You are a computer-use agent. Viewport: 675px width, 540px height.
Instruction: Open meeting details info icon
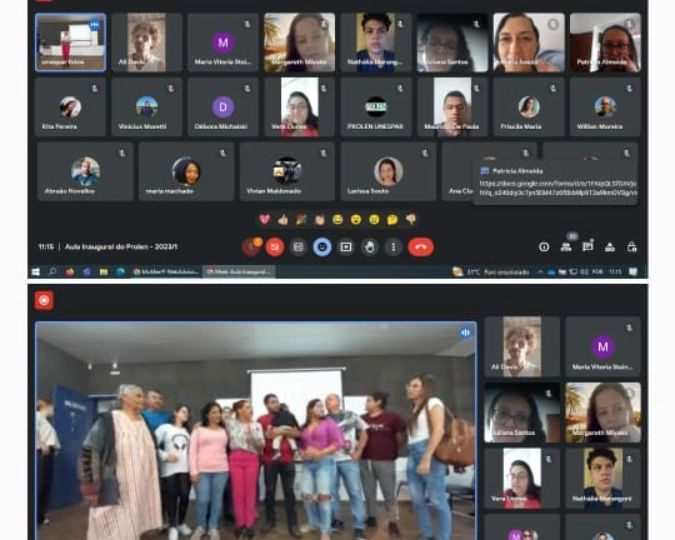click(544, 247)
